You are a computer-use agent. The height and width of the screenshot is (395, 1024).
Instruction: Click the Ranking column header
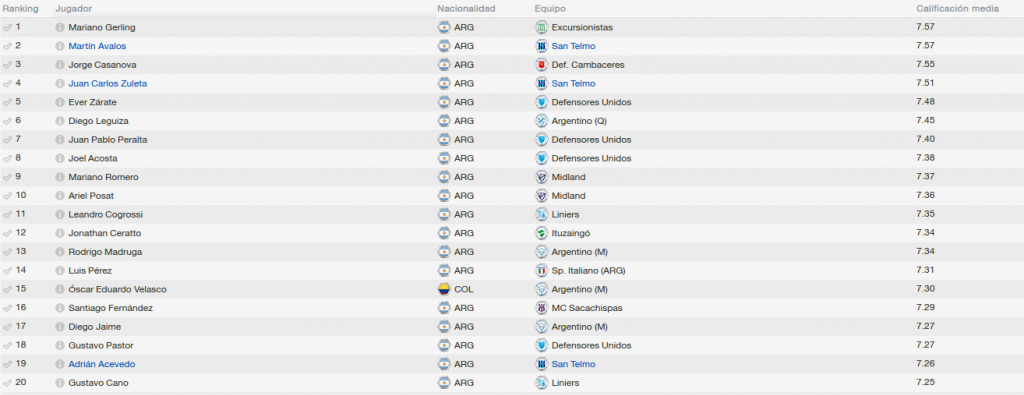click(x=20, y=9)
